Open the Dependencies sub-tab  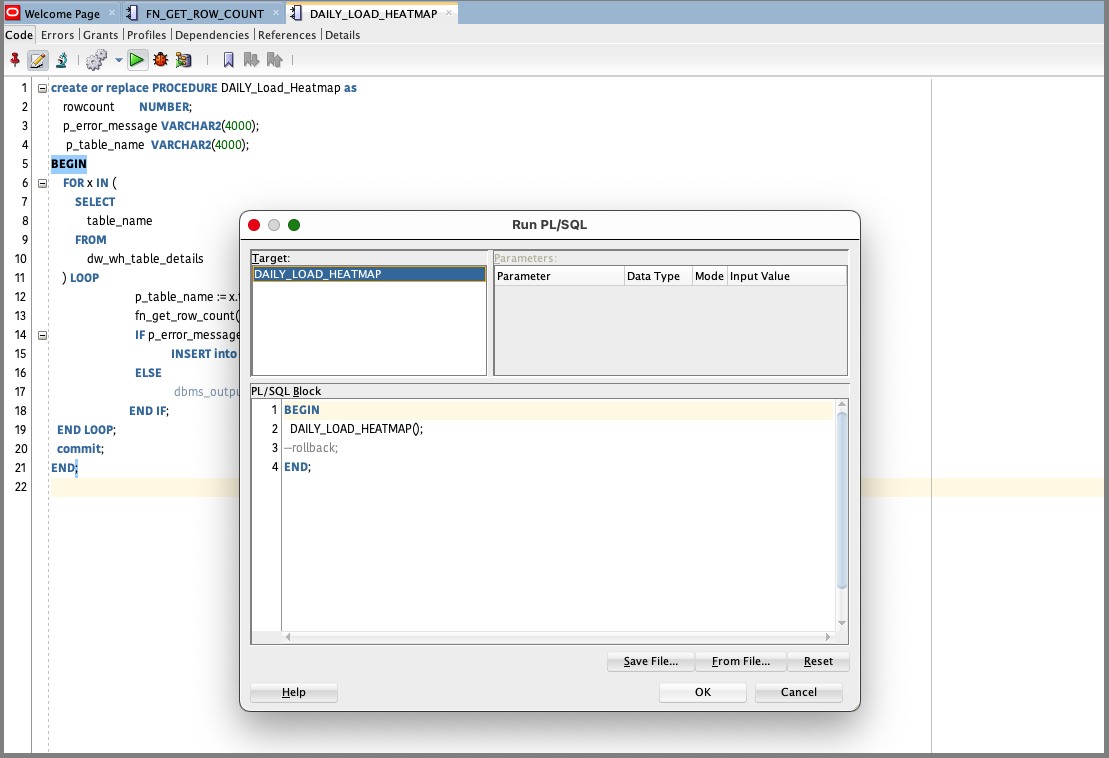pos(212,35)
